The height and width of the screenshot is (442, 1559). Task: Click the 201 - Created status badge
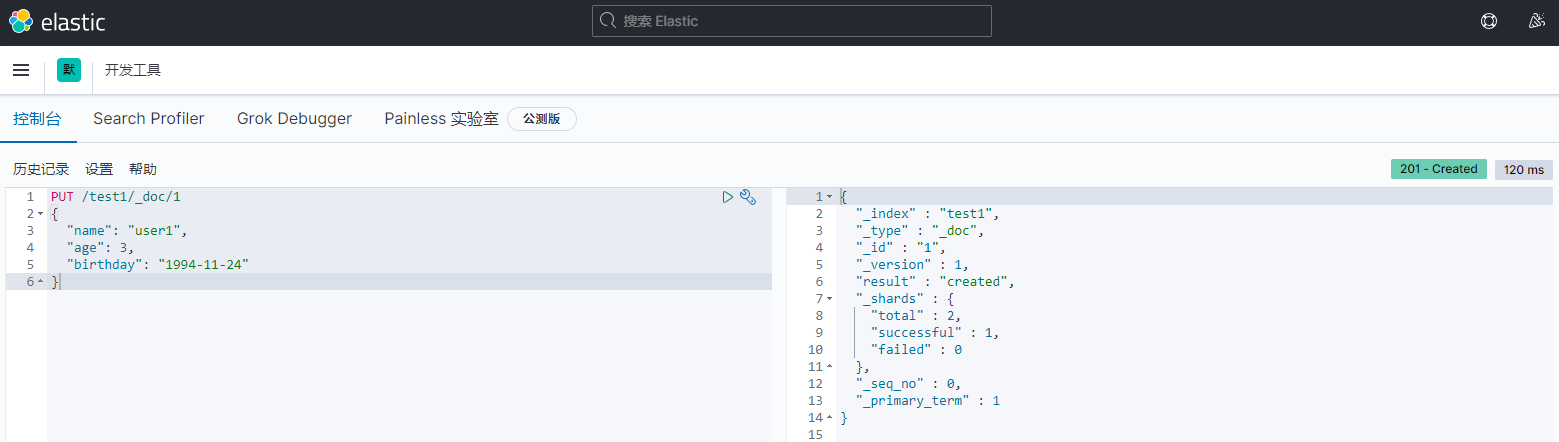coord(1439,169)
